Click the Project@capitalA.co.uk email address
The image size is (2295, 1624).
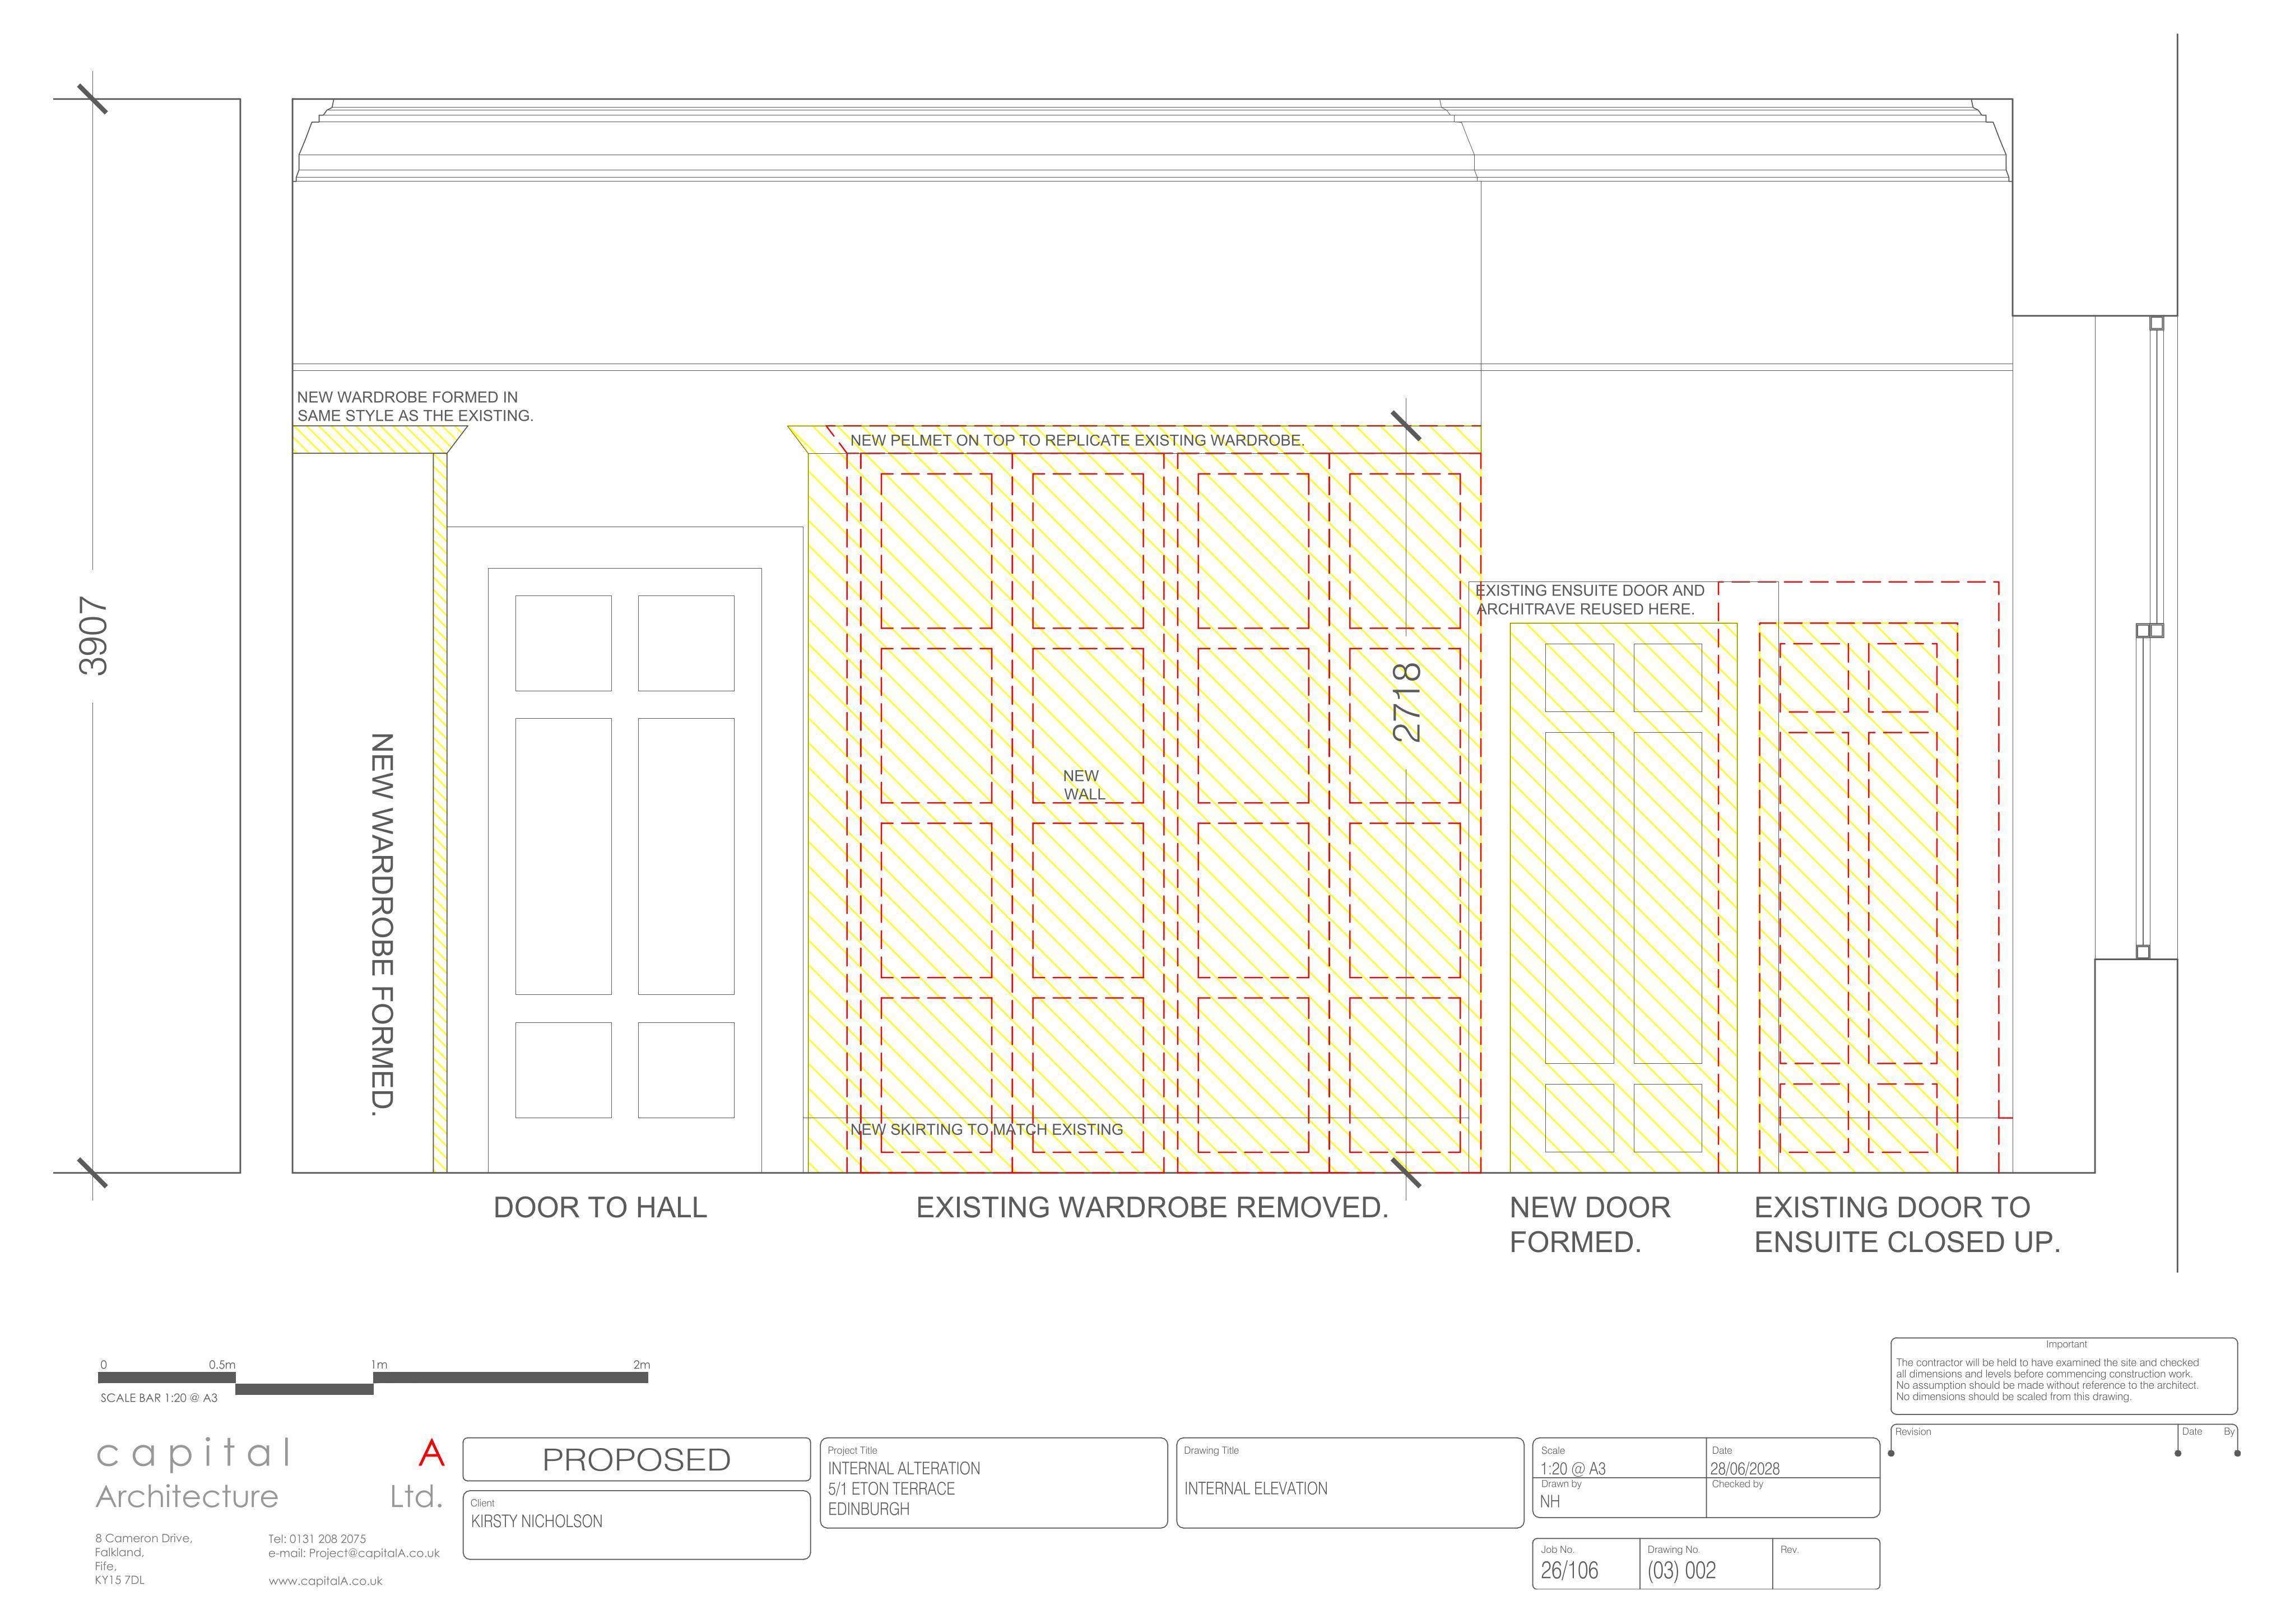click(x=374, y=1553)
